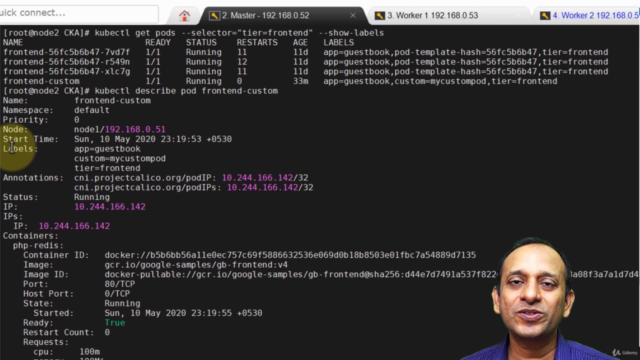
Task: Click label app=guestbook in describe output
Action: tap(107, 149)
